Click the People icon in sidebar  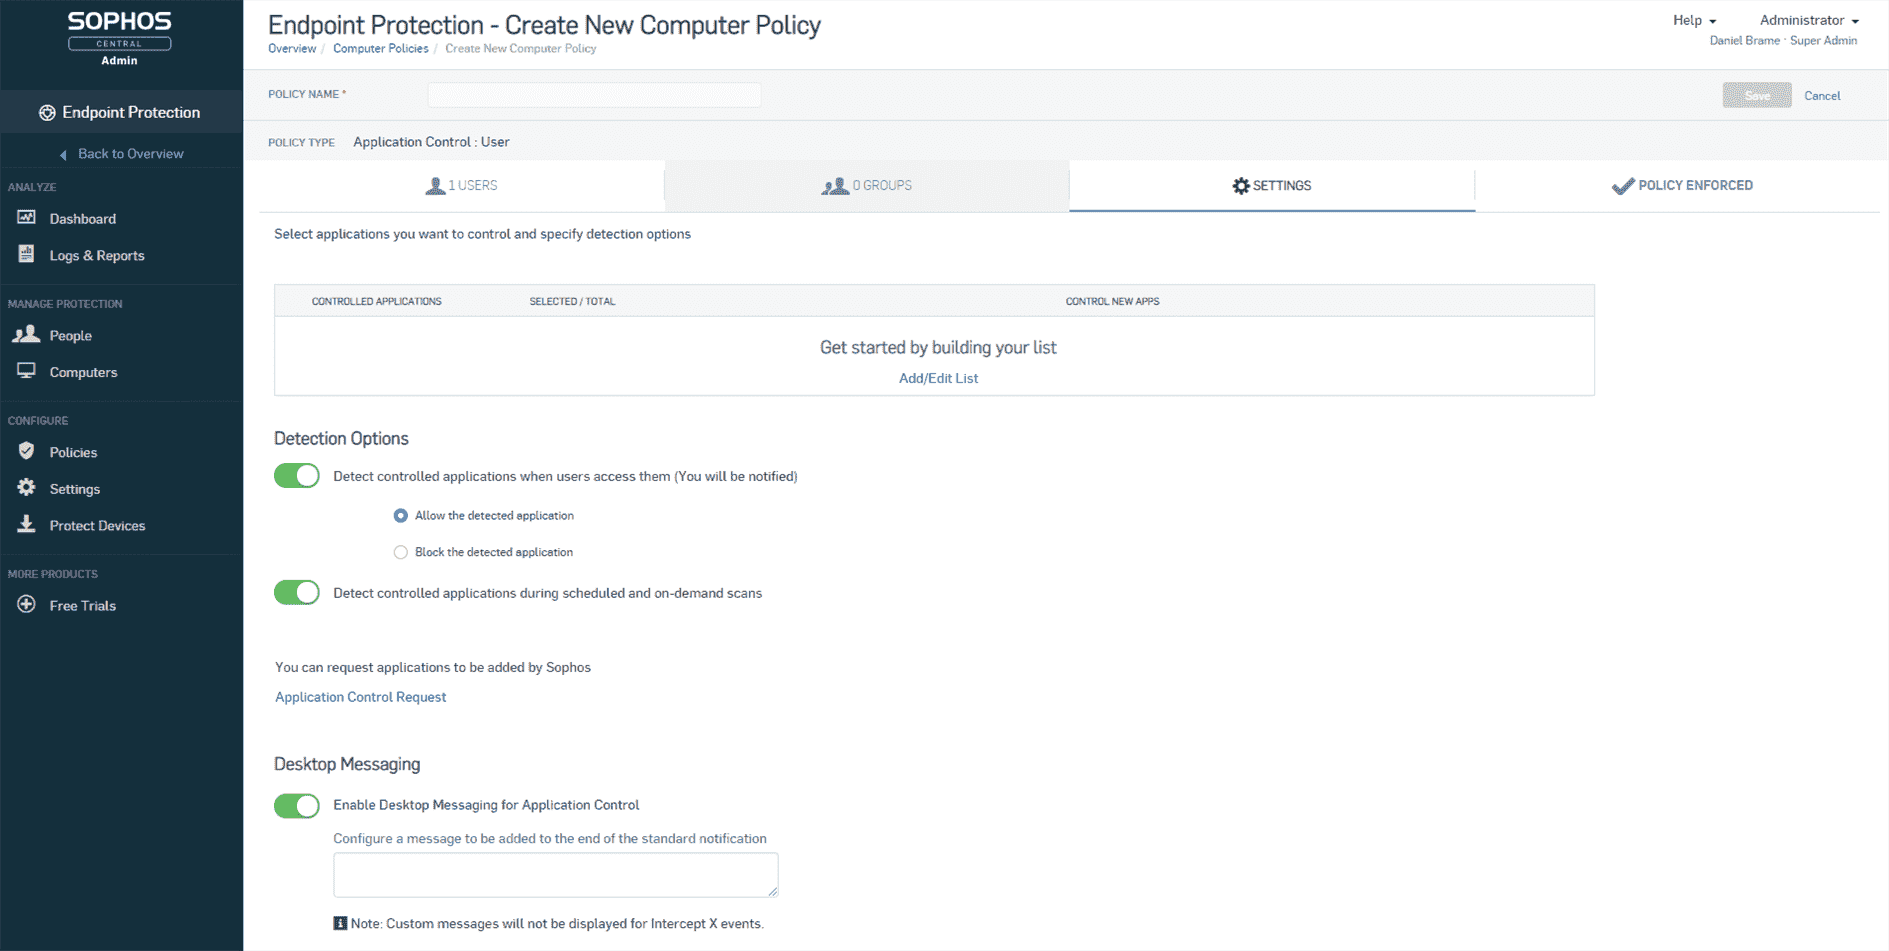tap(26, 334)
